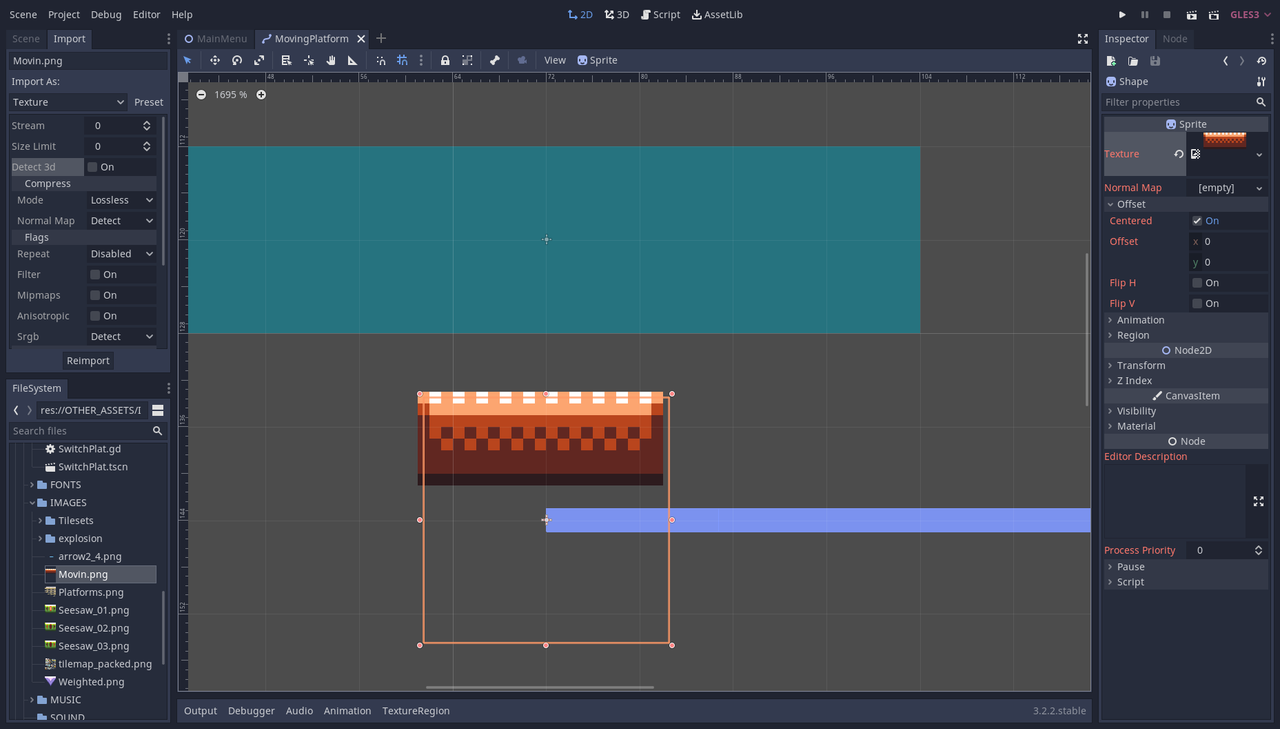
Task: Click the list-select tool icon
Action: pos(286,60)
